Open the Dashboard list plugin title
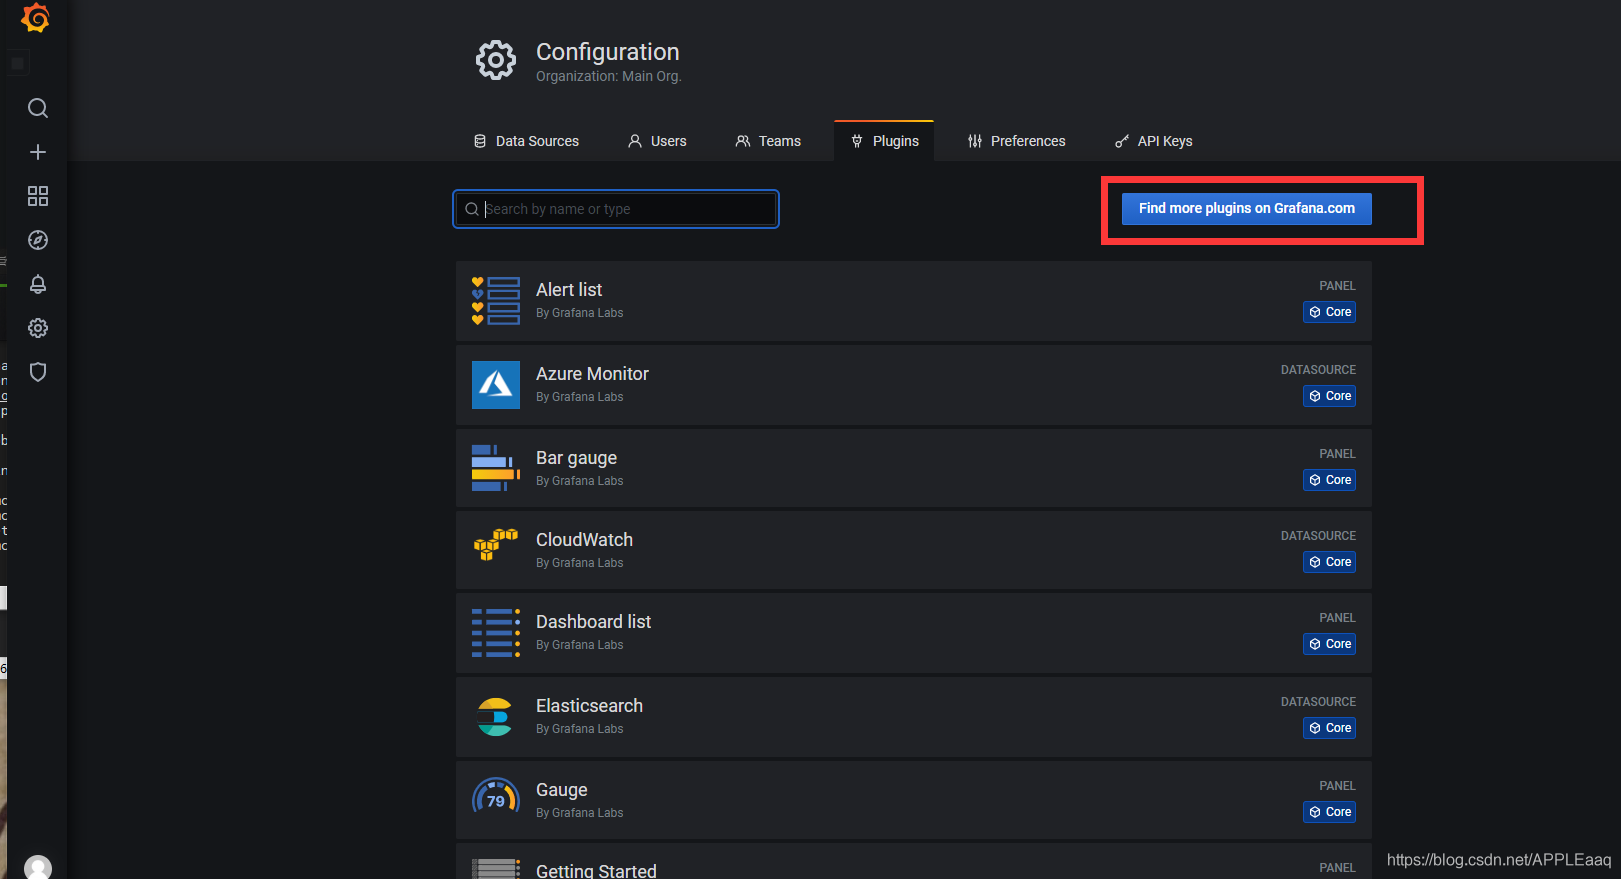 point(593,622)
